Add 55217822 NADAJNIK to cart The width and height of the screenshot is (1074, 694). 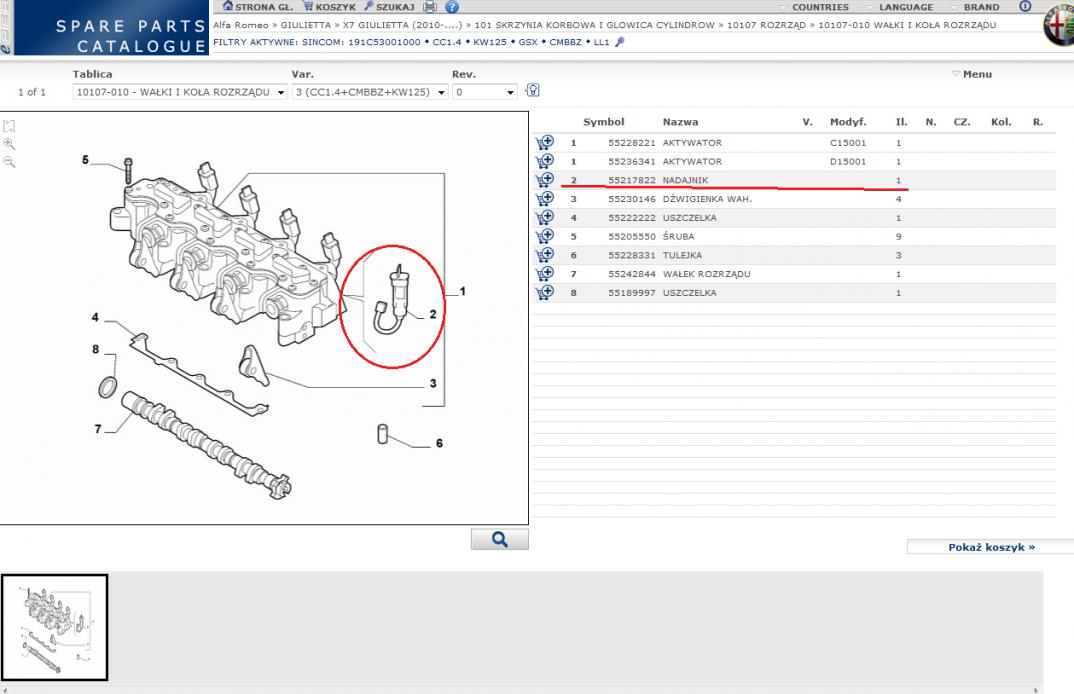click(x=545, y=179)
